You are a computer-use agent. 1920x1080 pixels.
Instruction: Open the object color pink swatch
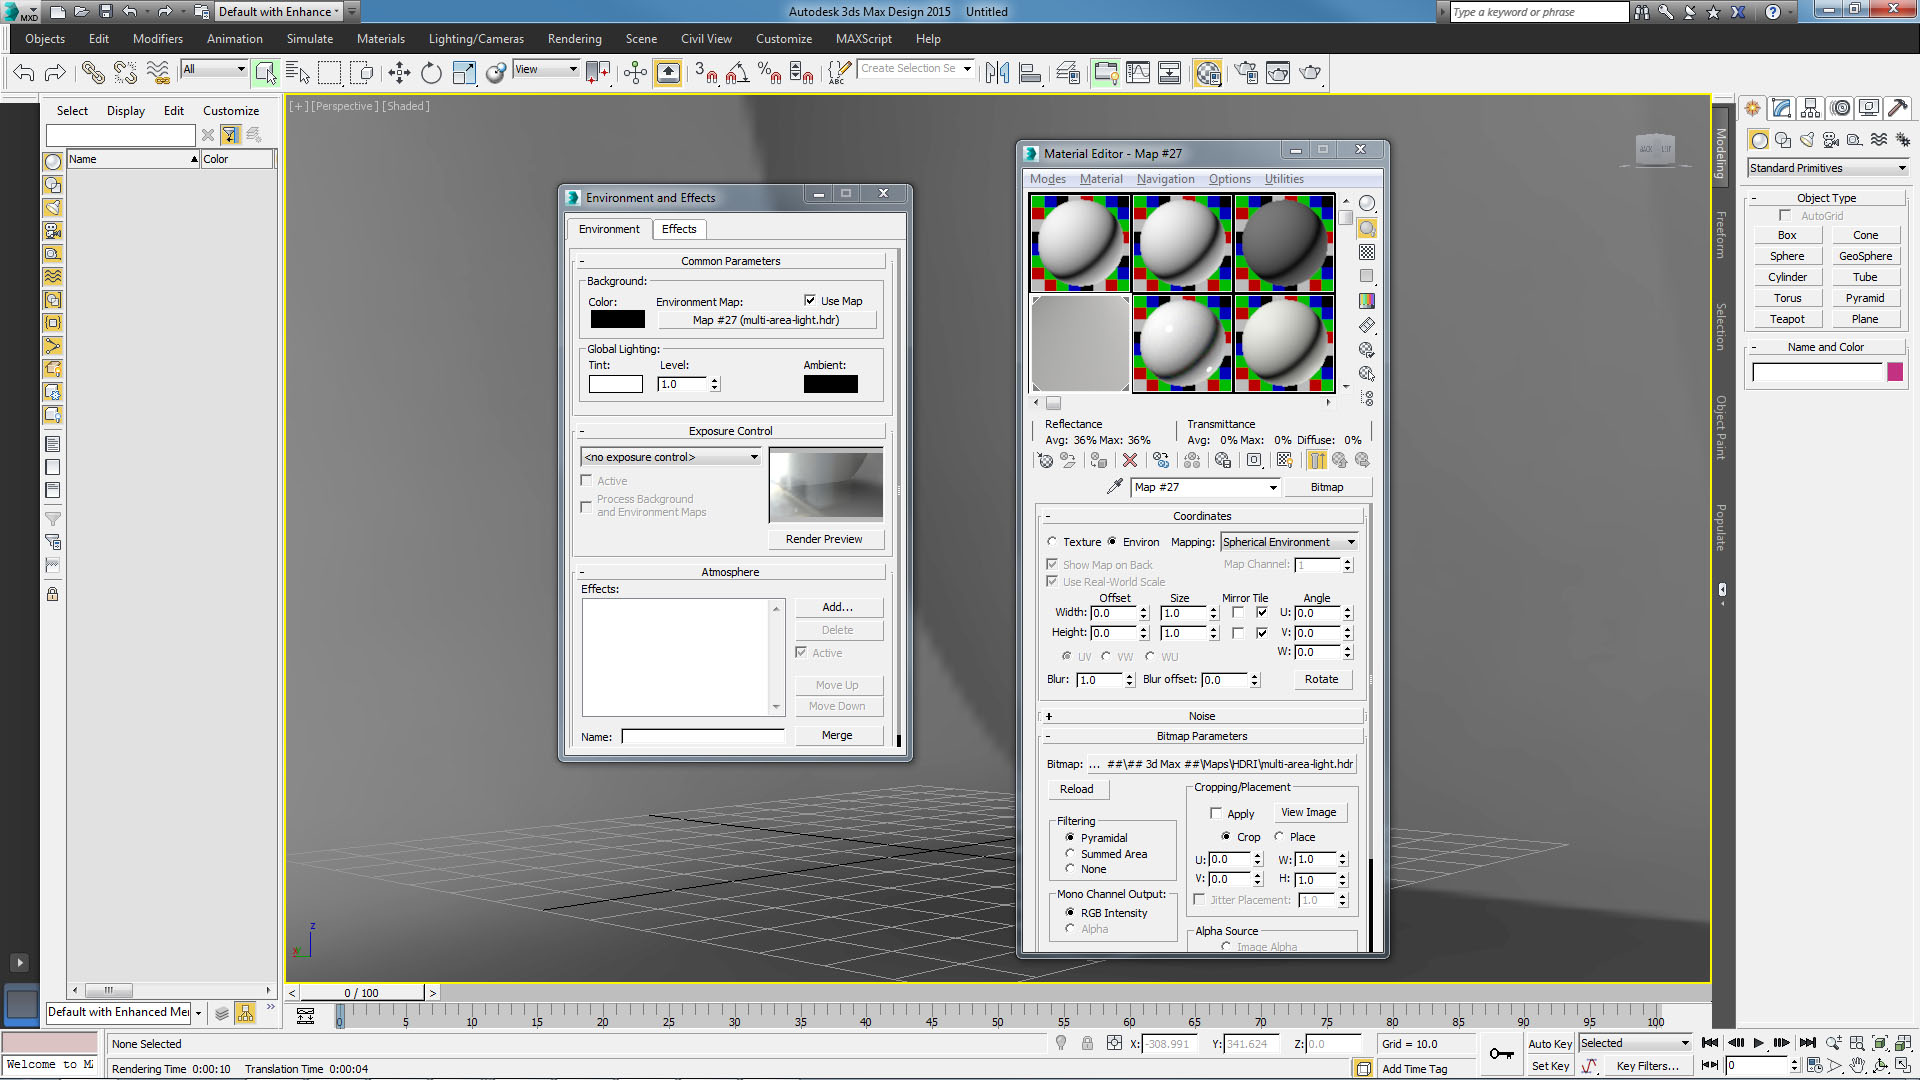tap(1895, 372)
